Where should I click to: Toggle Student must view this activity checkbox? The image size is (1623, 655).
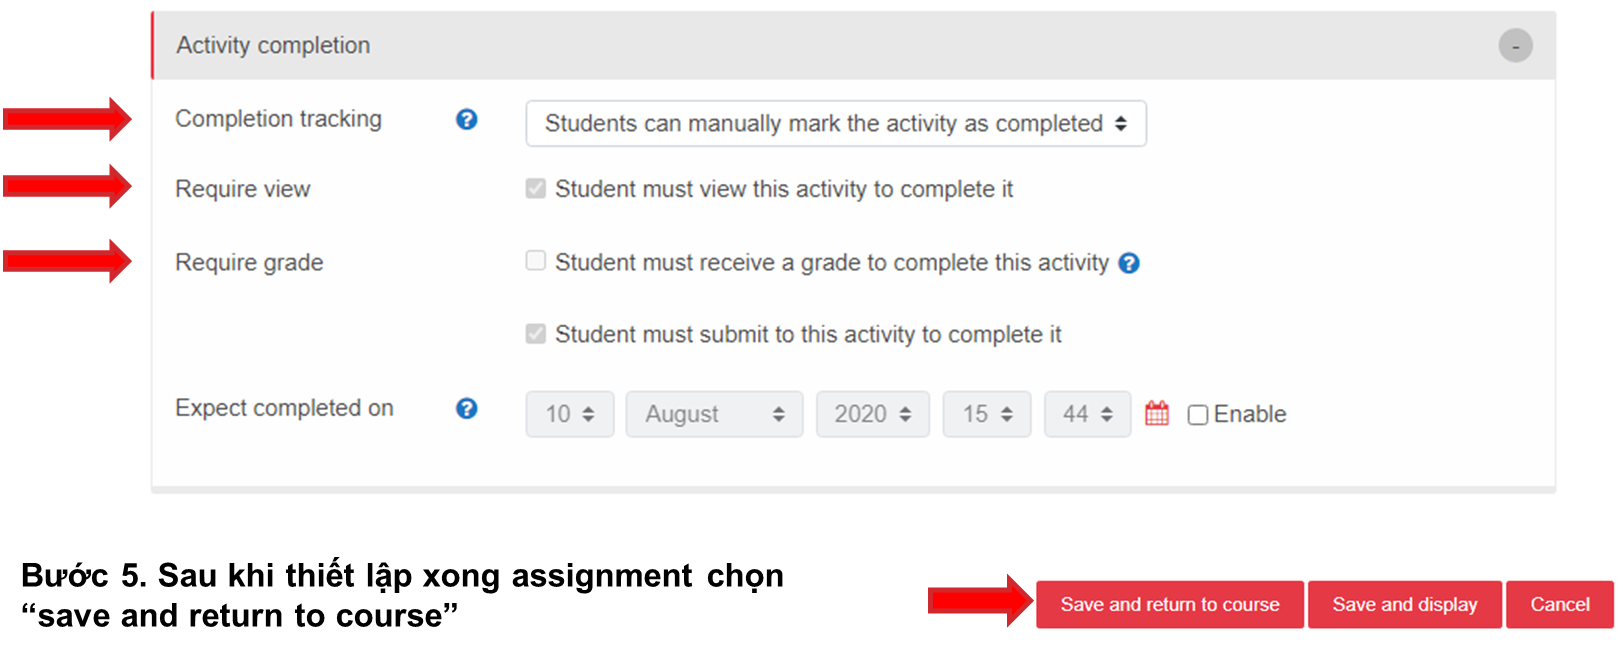536,189
